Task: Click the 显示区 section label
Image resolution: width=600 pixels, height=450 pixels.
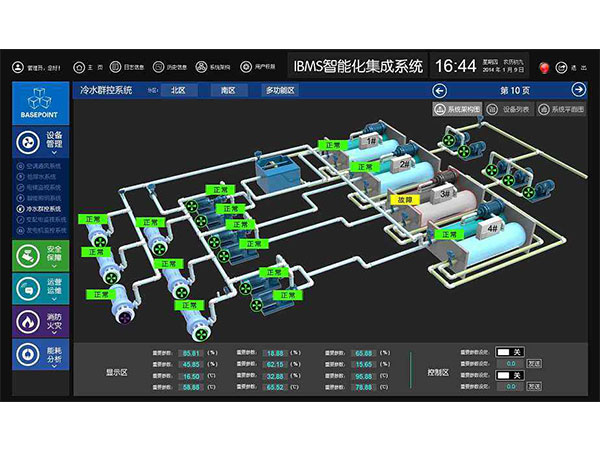Action: (x=117, y=372)
